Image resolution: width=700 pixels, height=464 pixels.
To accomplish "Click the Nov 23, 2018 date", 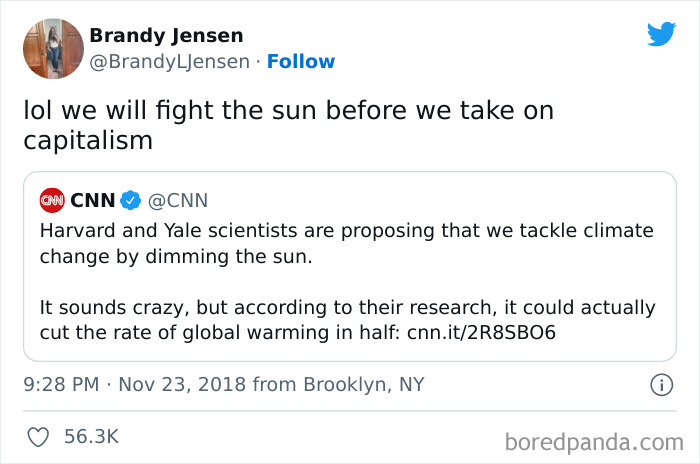I will (x=182, y=385).
